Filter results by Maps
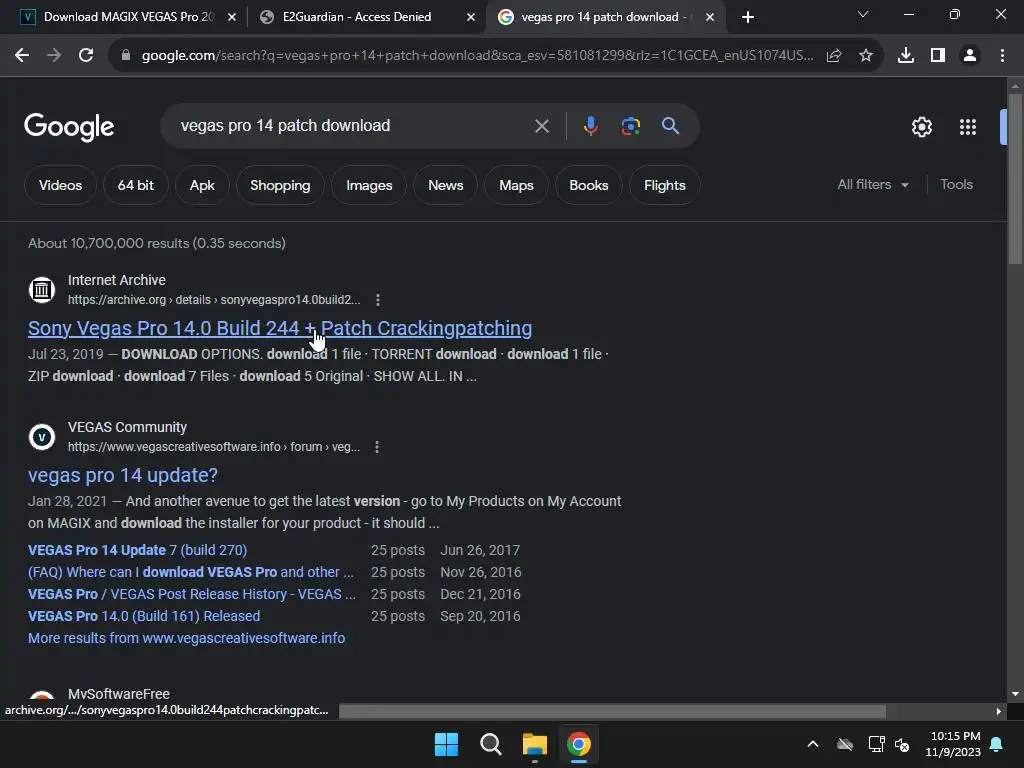 (516, 185)
